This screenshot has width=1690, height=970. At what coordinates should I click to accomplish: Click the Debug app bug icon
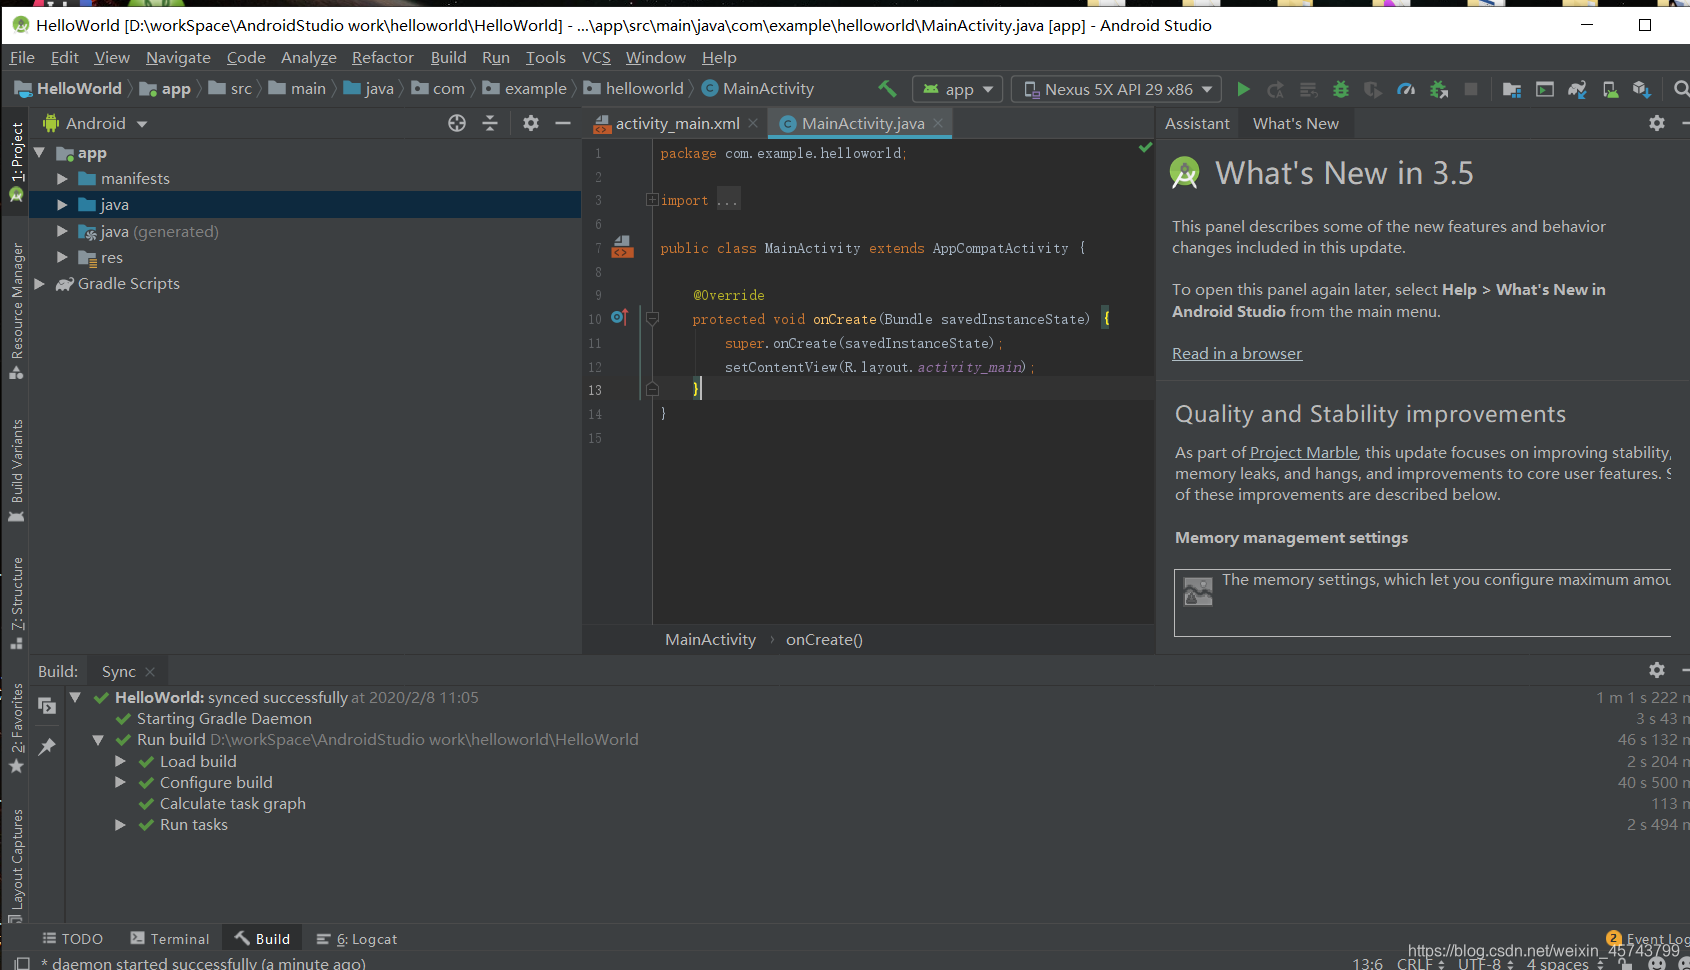(x=1341, y=89)
